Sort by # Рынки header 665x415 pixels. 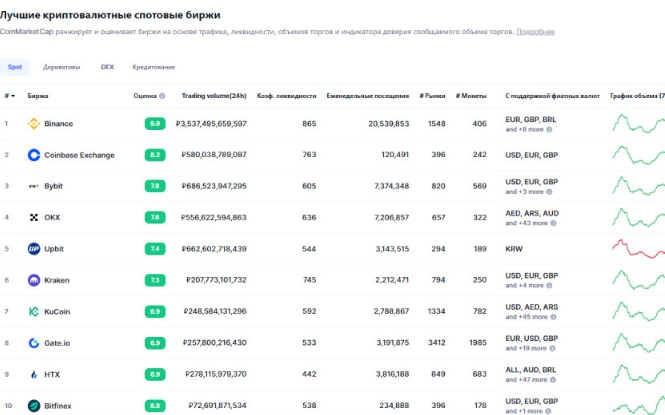click(432, 96)
